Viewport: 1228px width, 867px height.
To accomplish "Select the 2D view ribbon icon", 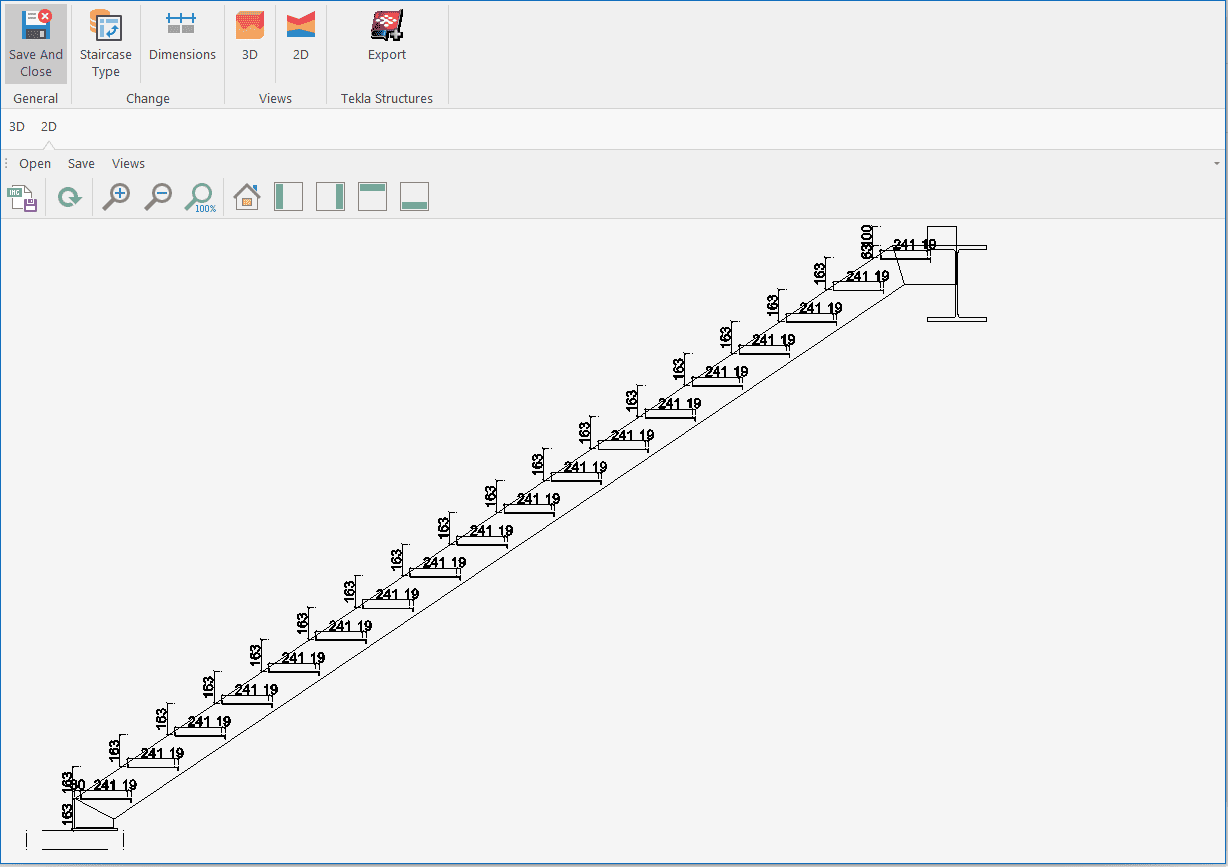I will click(x=300, y=38).
